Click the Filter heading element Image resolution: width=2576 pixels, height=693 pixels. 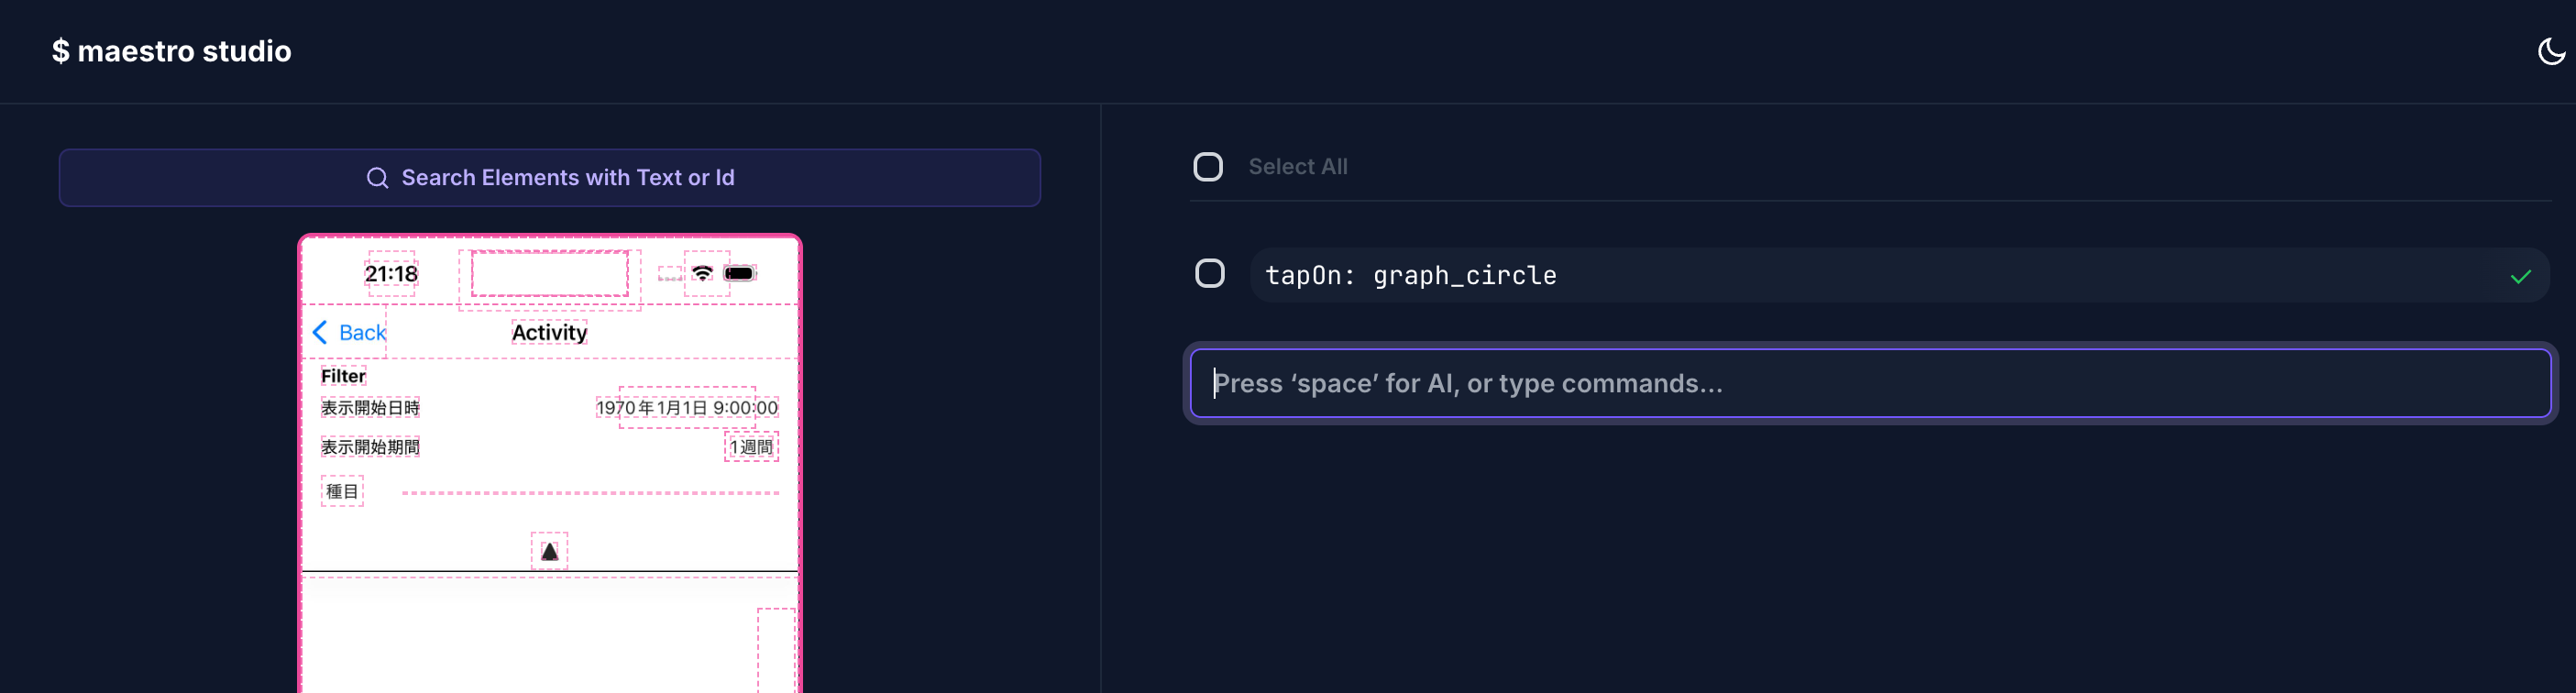point(343,376)
